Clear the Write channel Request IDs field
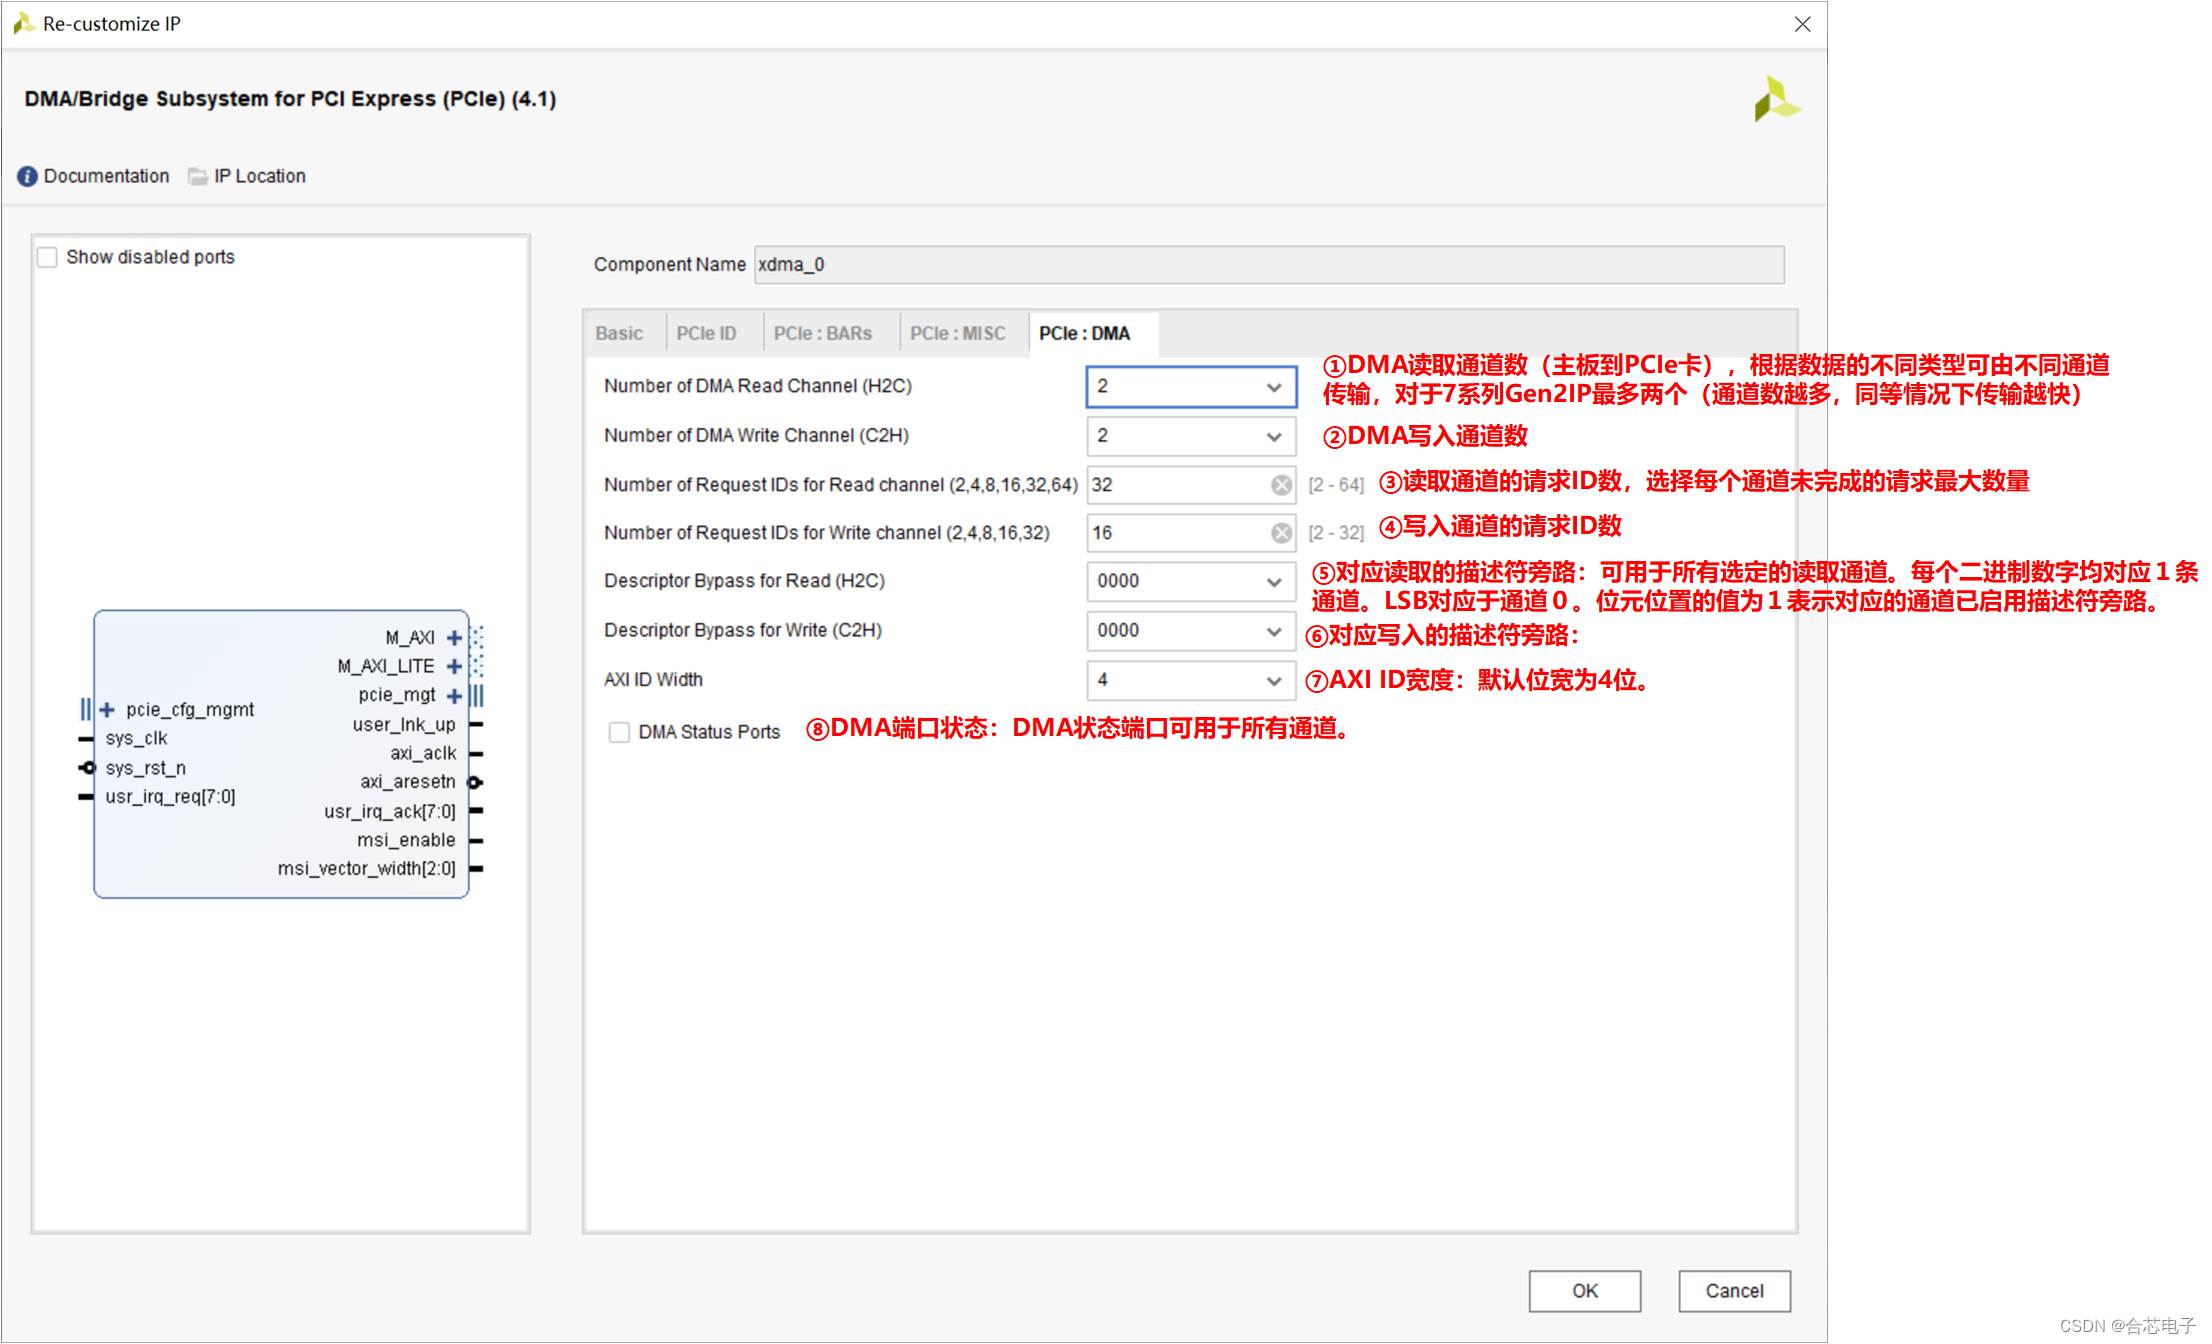This screenshot has width=2212, height=1344. tap(1280, 533)
